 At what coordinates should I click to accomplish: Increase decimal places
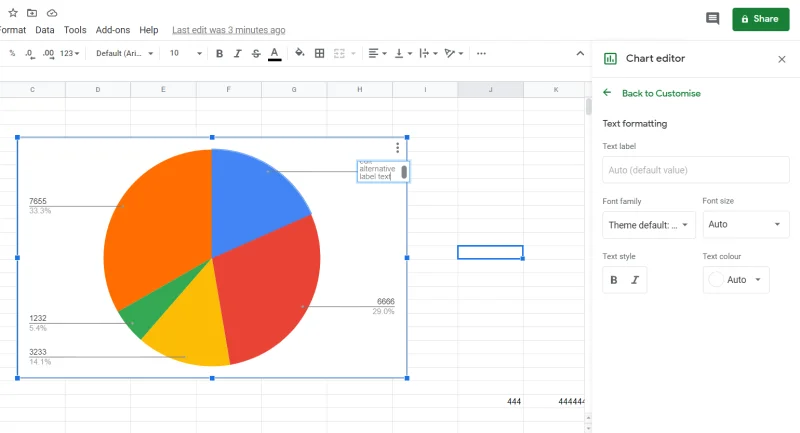[48, 53]
